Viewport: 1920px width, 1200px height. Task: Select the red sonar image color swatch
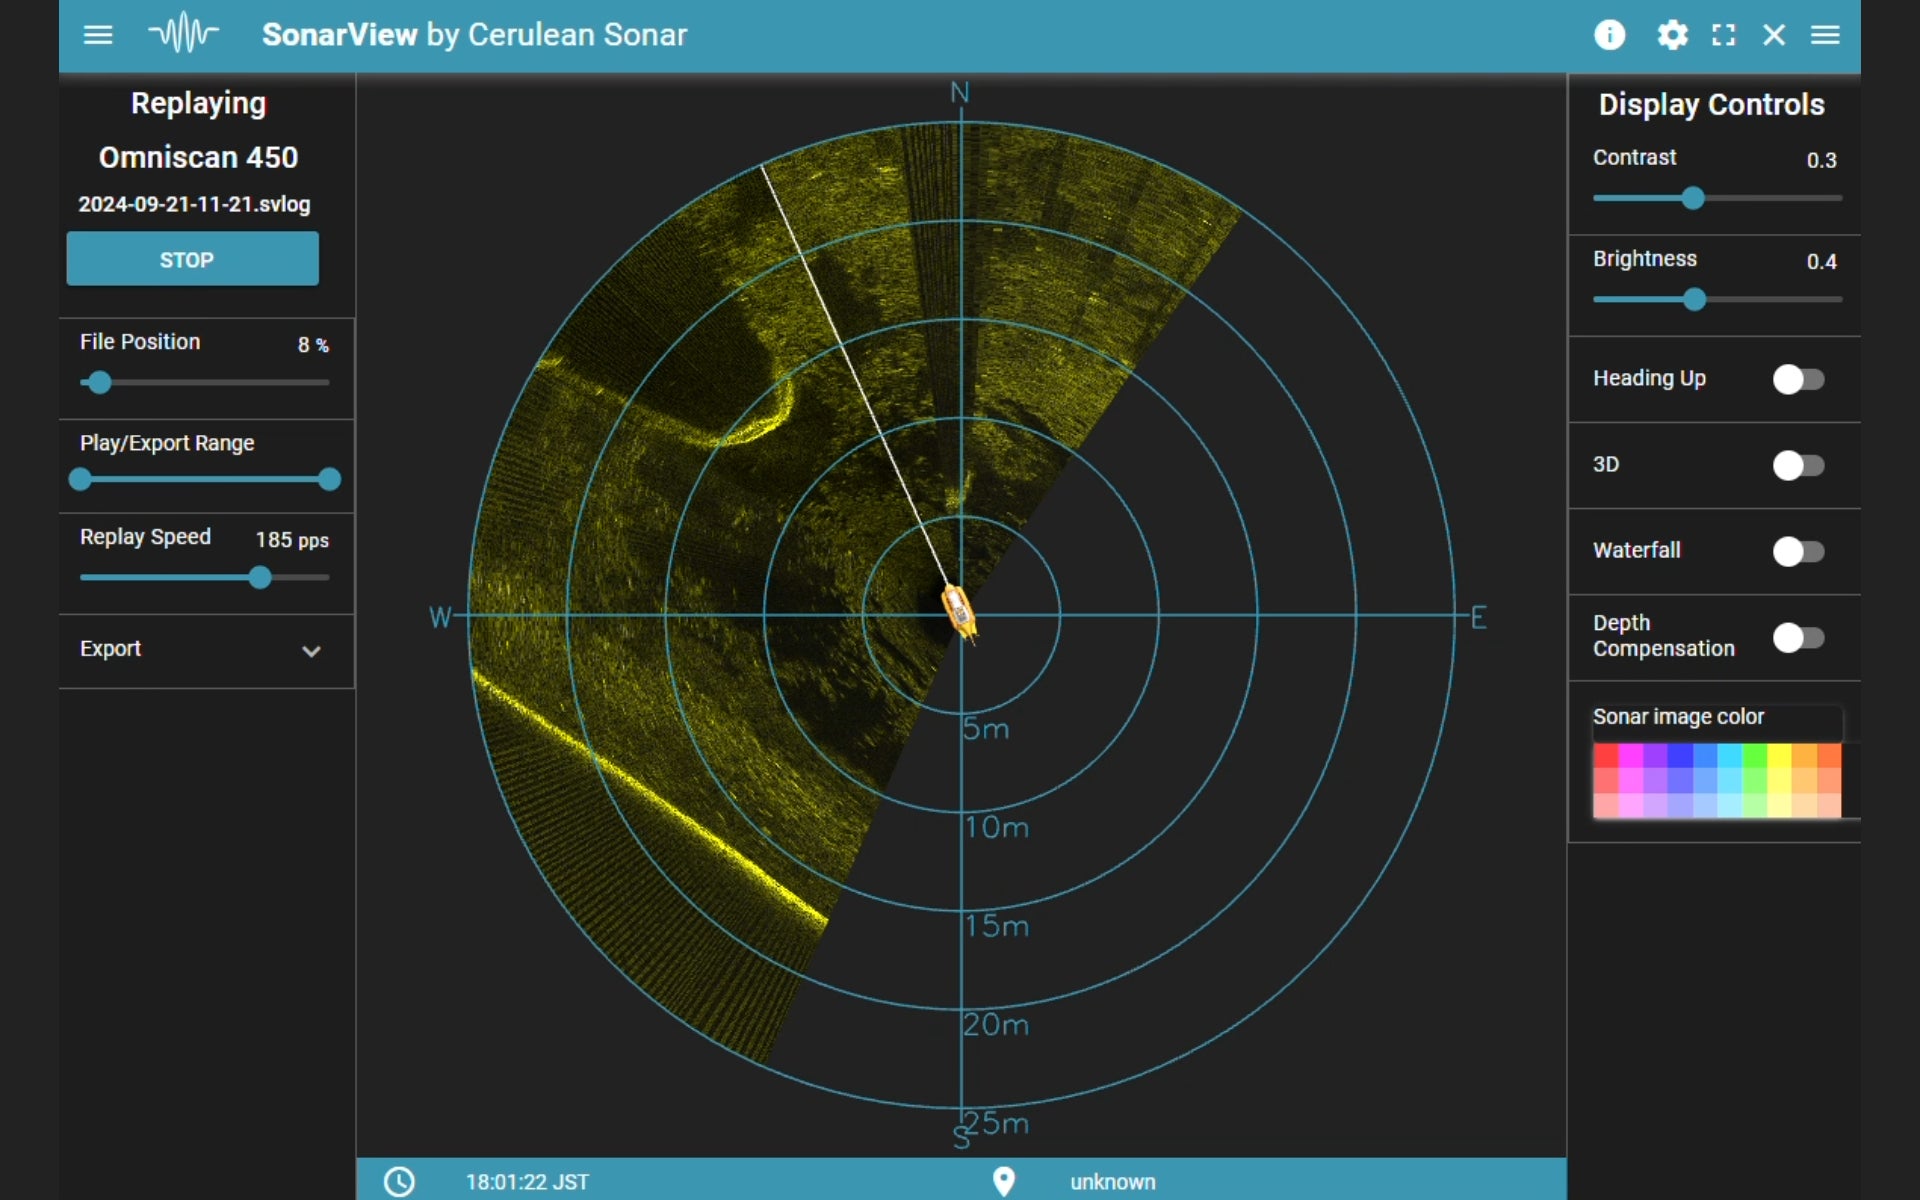(x=1606, y=756)
